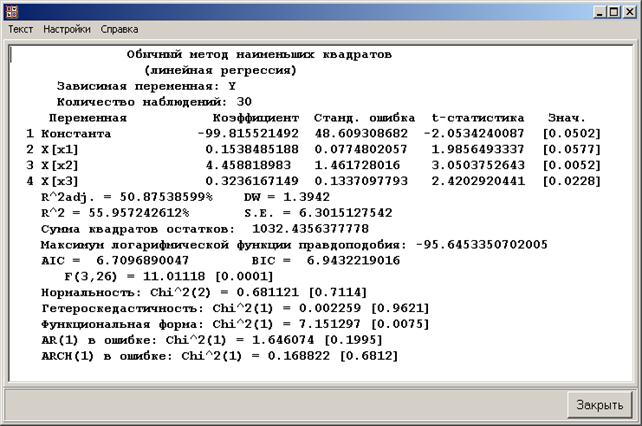Click 'Зависимая переменная: Y' line

point(146,86)
